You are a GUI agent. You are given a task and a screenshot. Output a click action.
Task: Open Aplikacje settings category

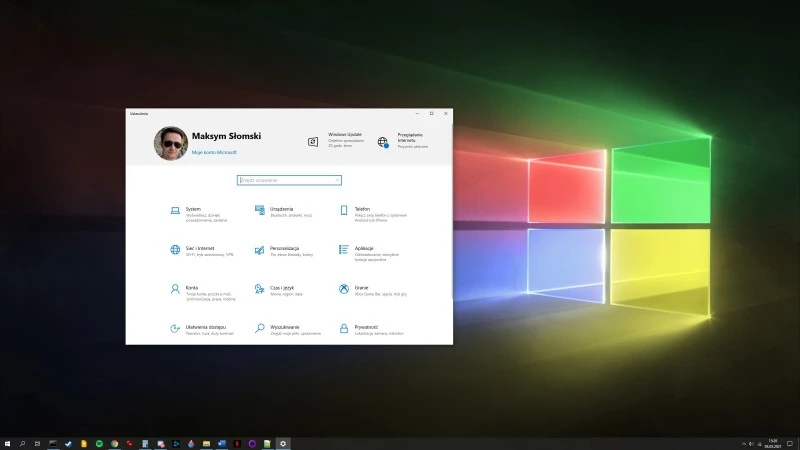click(x=369, y=253)
